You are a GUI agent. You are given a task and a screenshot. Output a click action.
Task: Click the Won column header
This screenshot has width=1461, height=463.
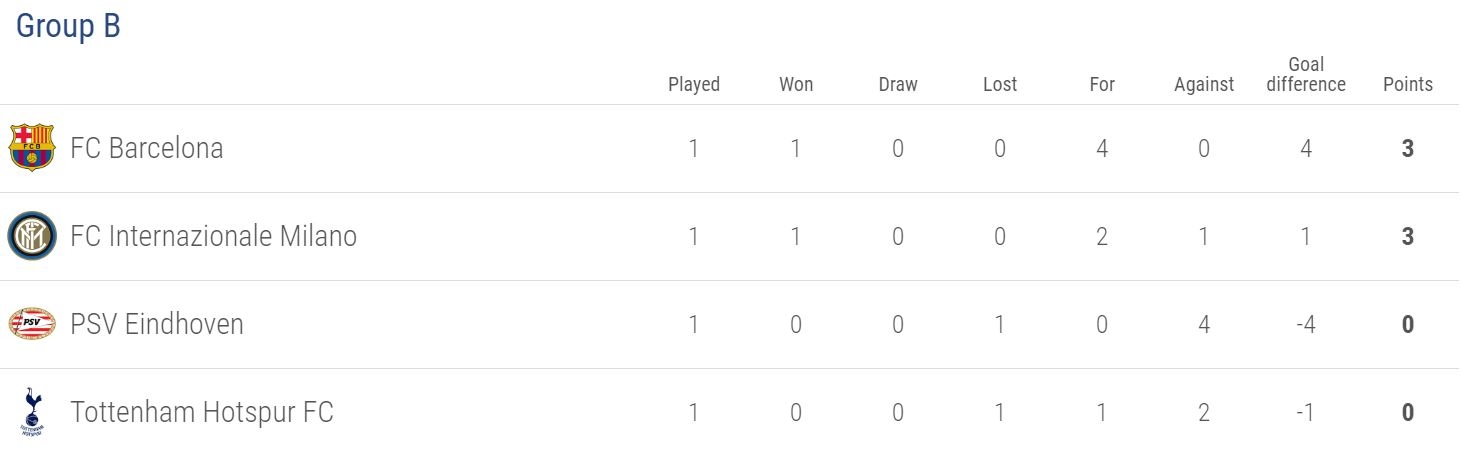click(796, 84)
